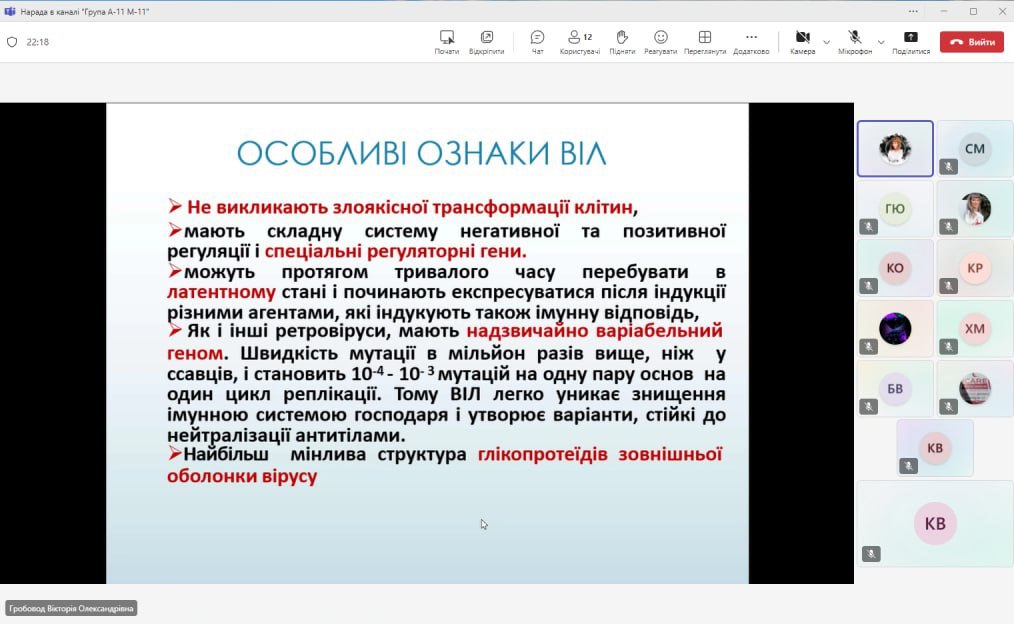Click the presenter name label Грободвод Вікторія Олександрівна

coord(70,608)
